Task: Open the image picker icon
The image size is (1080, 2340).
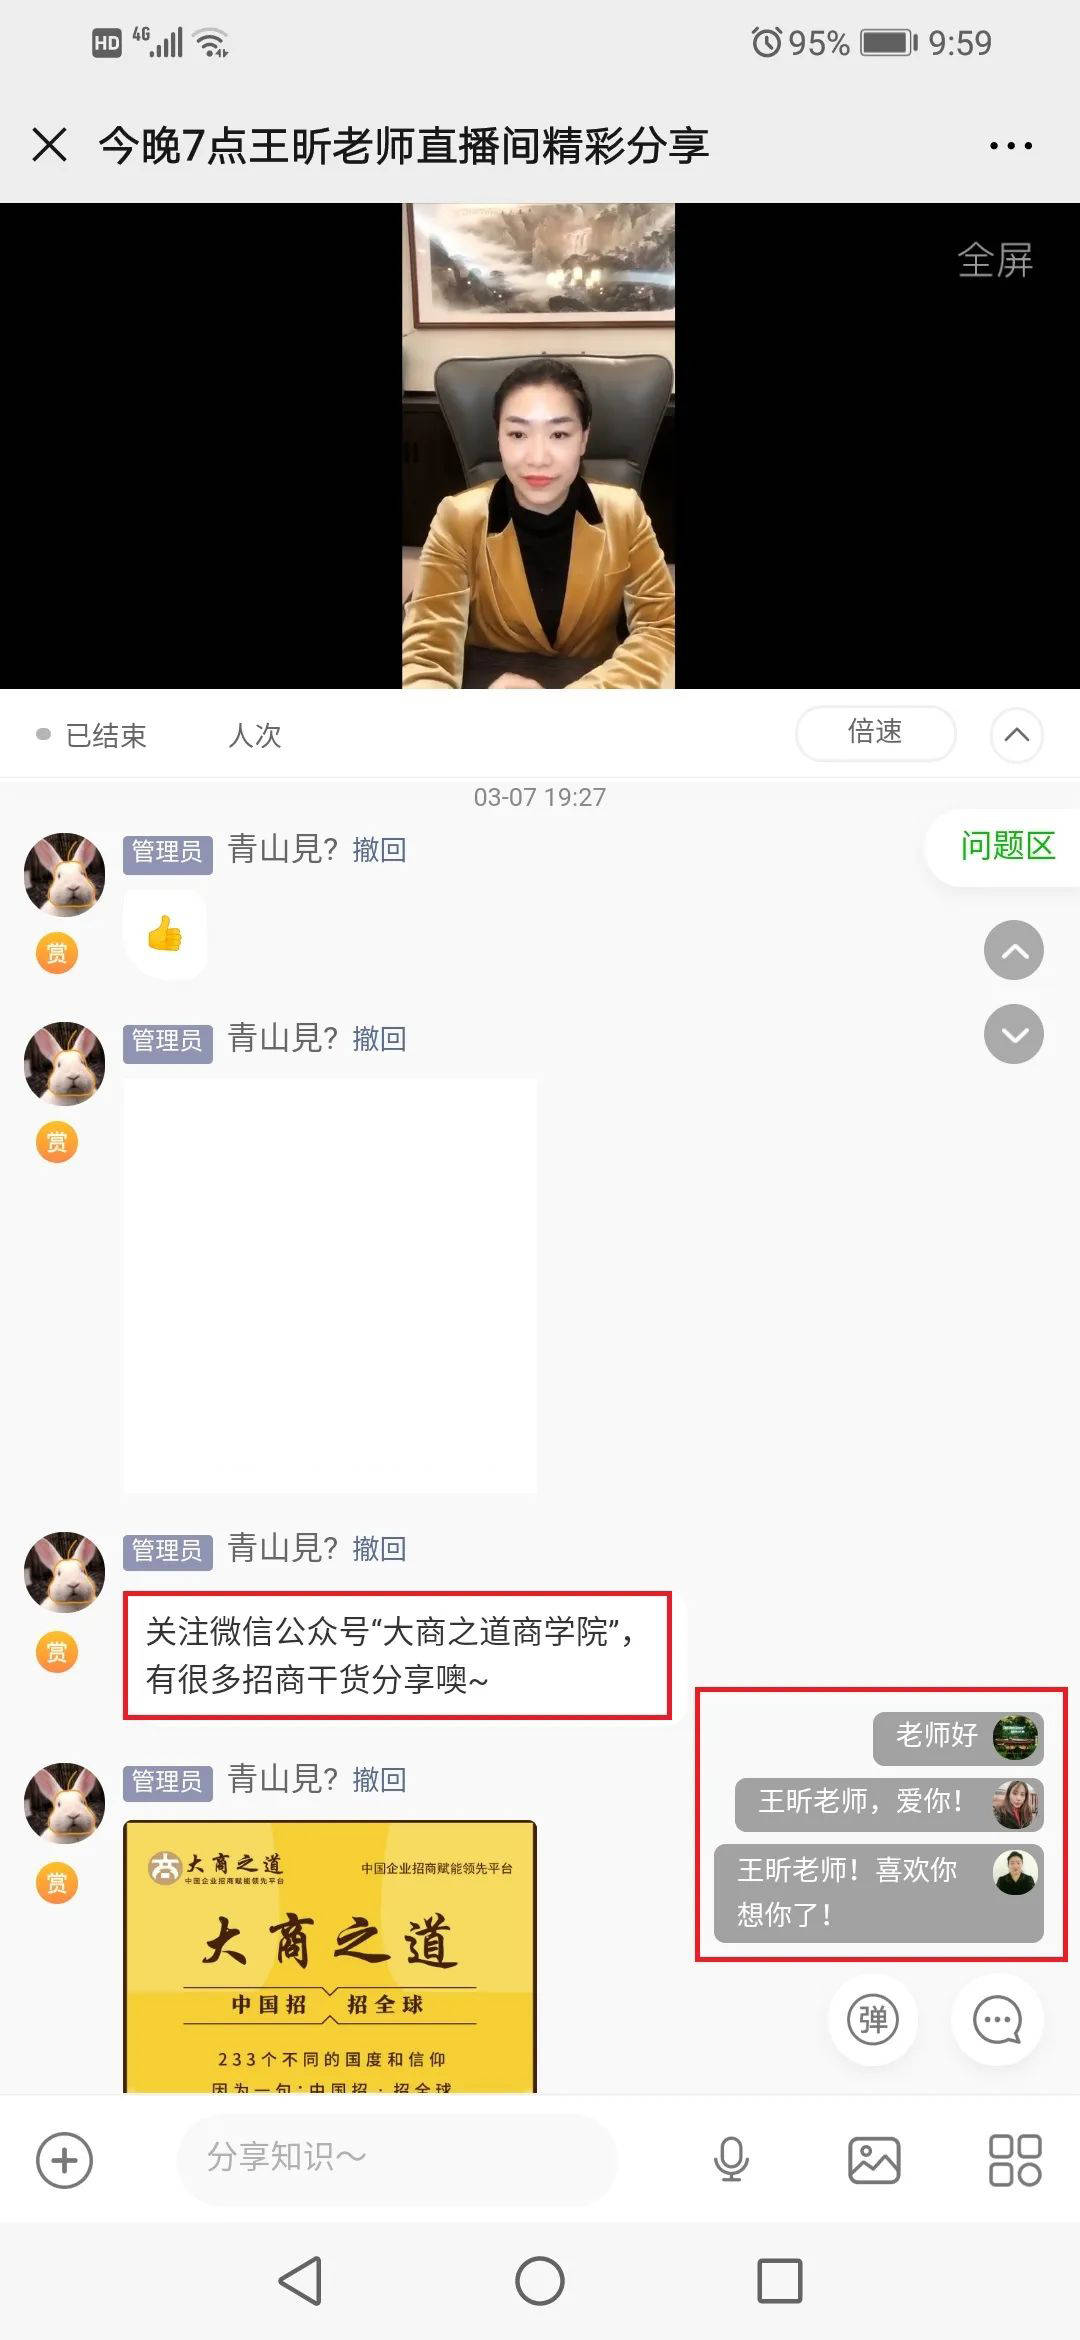Action: tap(874, 2160)
